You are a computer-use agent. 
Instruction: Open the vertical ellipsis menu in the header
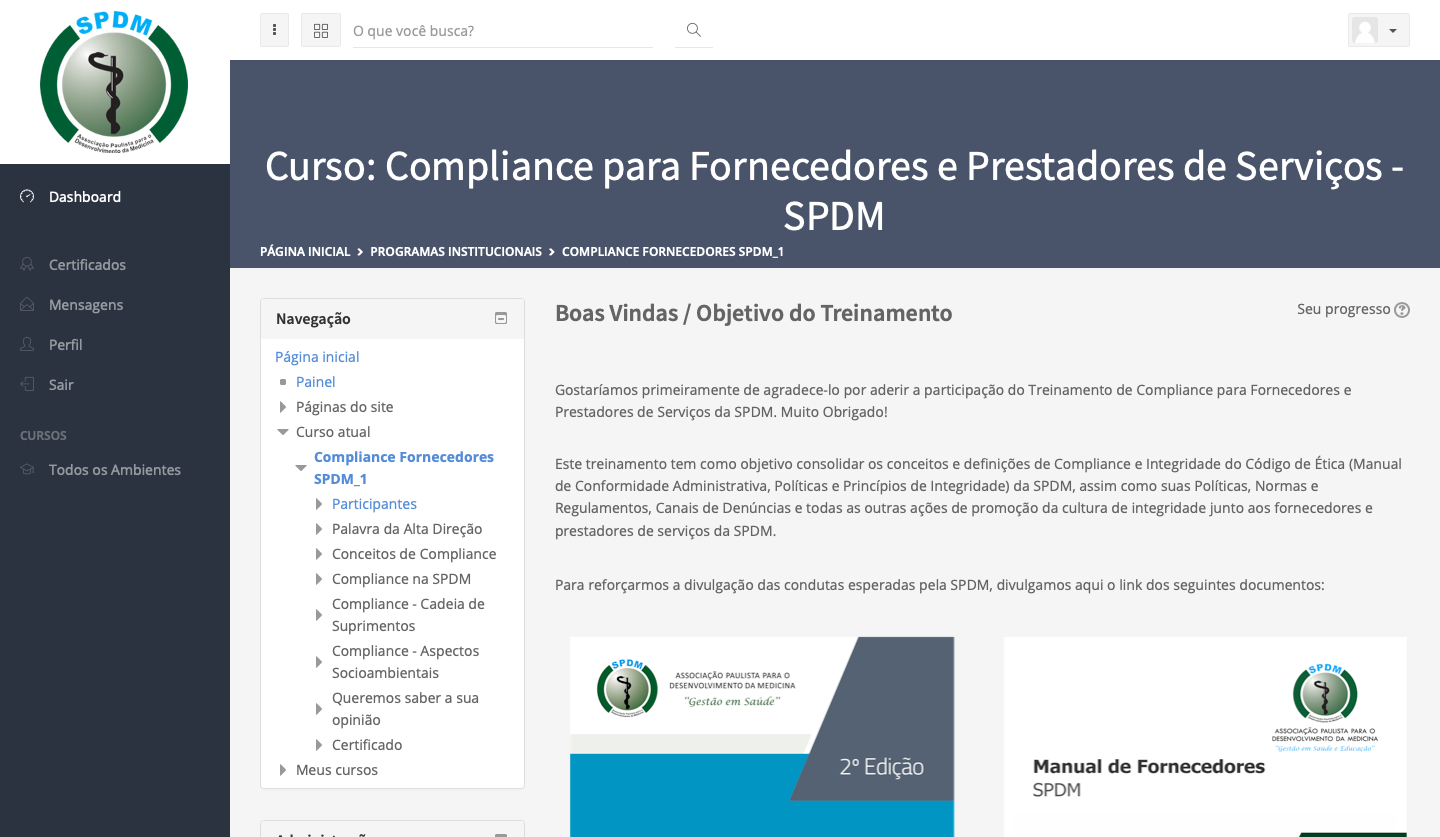click(x=274, y=30)
